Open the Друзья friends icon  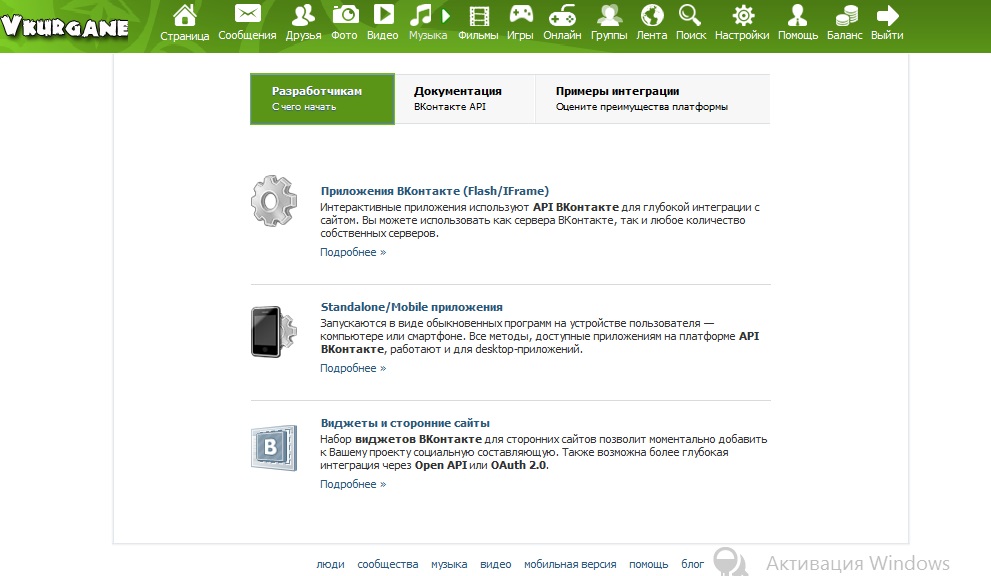[x=303, y=15]
